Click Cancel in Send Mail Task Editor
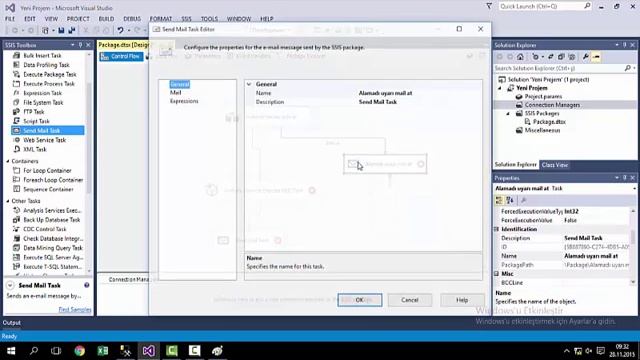 pos(409,300)
